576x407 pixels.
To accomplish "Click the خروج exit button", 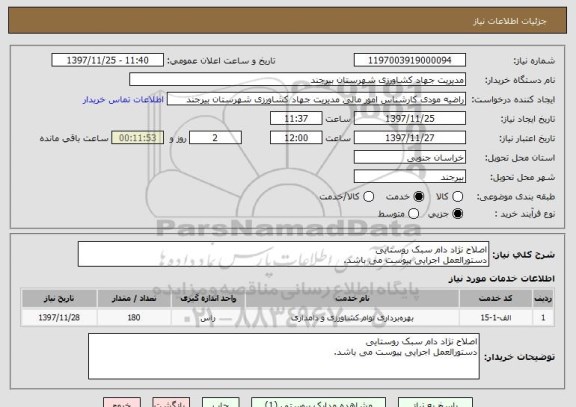I will 122,402.
